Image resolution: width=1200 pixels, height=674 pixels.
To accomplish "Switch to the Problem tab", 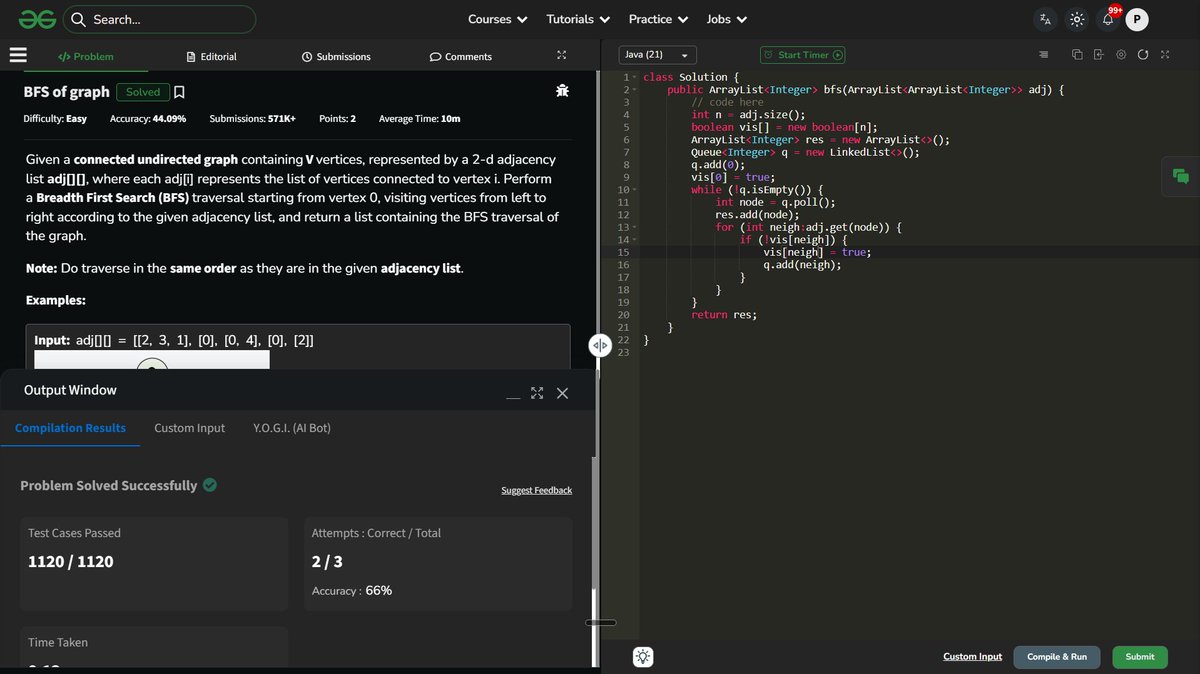I will coord(86,57).
